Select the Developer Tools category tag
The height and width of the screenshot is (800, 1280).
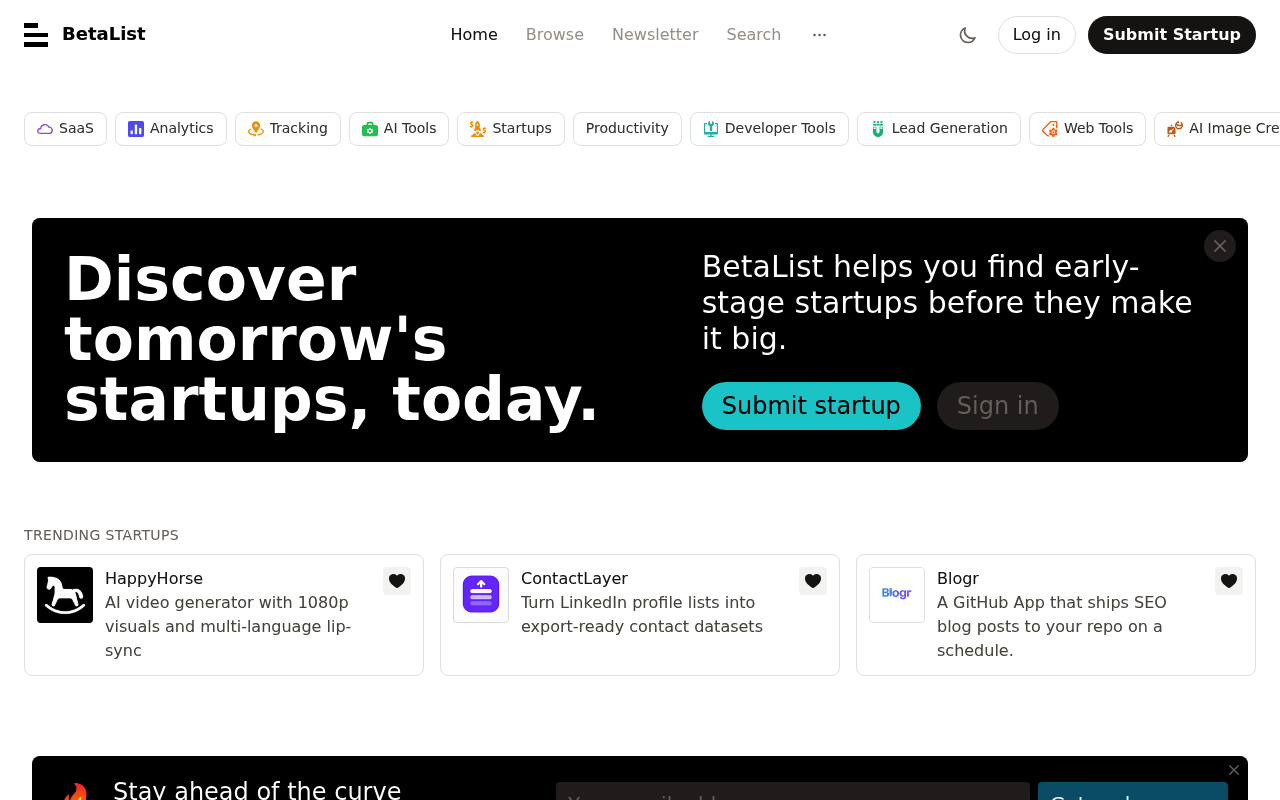point(769,129)
